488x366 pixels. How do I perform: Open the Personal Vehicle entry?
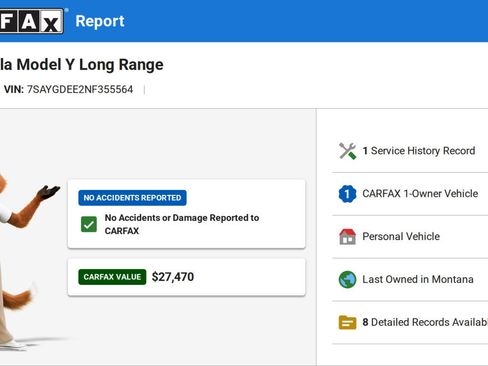[410, 237]
